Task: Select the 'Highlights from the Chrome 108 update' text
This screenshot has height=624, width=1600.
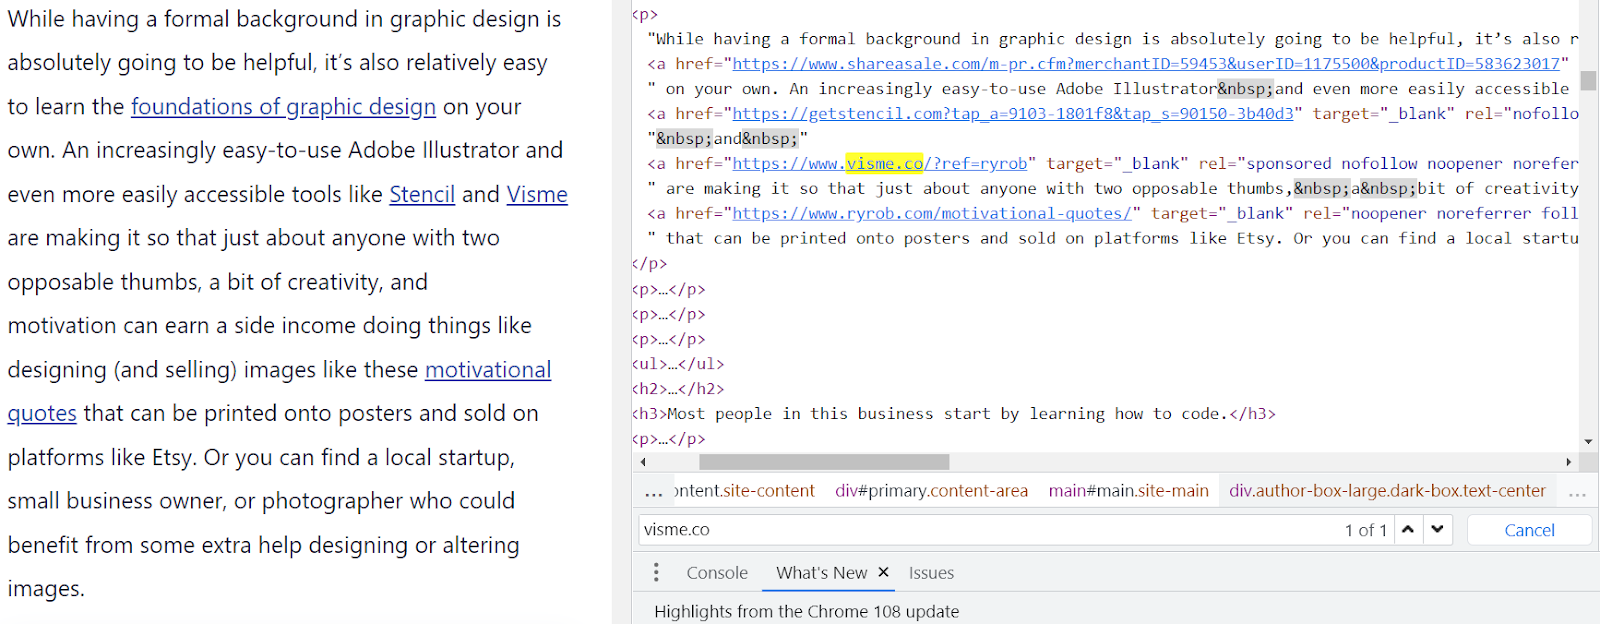Action: click(x=806, y=611)
